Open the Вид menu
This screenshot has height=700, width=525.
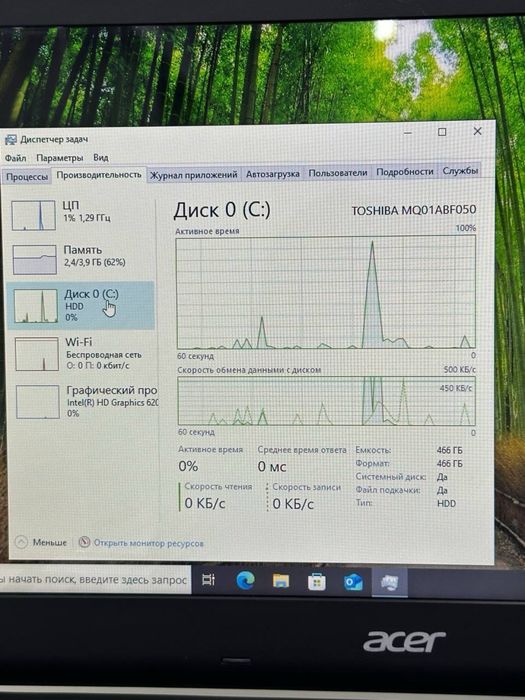pos(101,157)
